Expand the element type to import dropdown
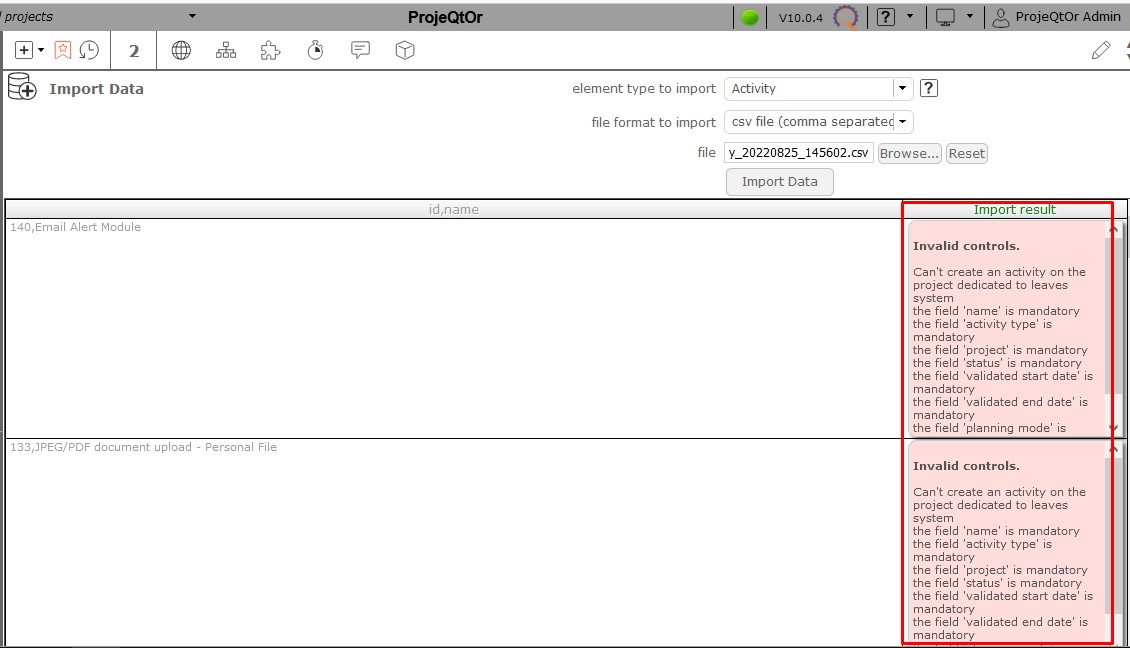Viewport: 1130px width, 648px height. [903, 88]
